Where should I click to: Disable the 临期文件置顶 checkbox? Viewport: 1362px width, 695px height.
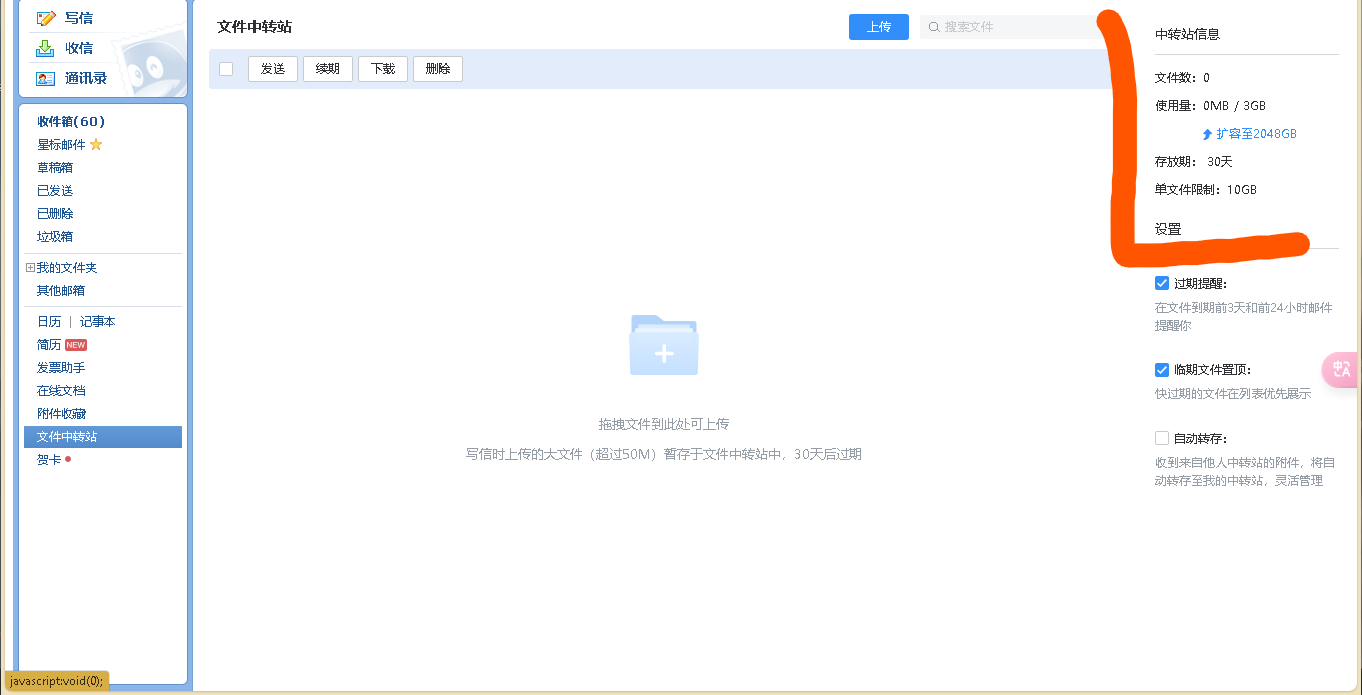(1162, 369)
